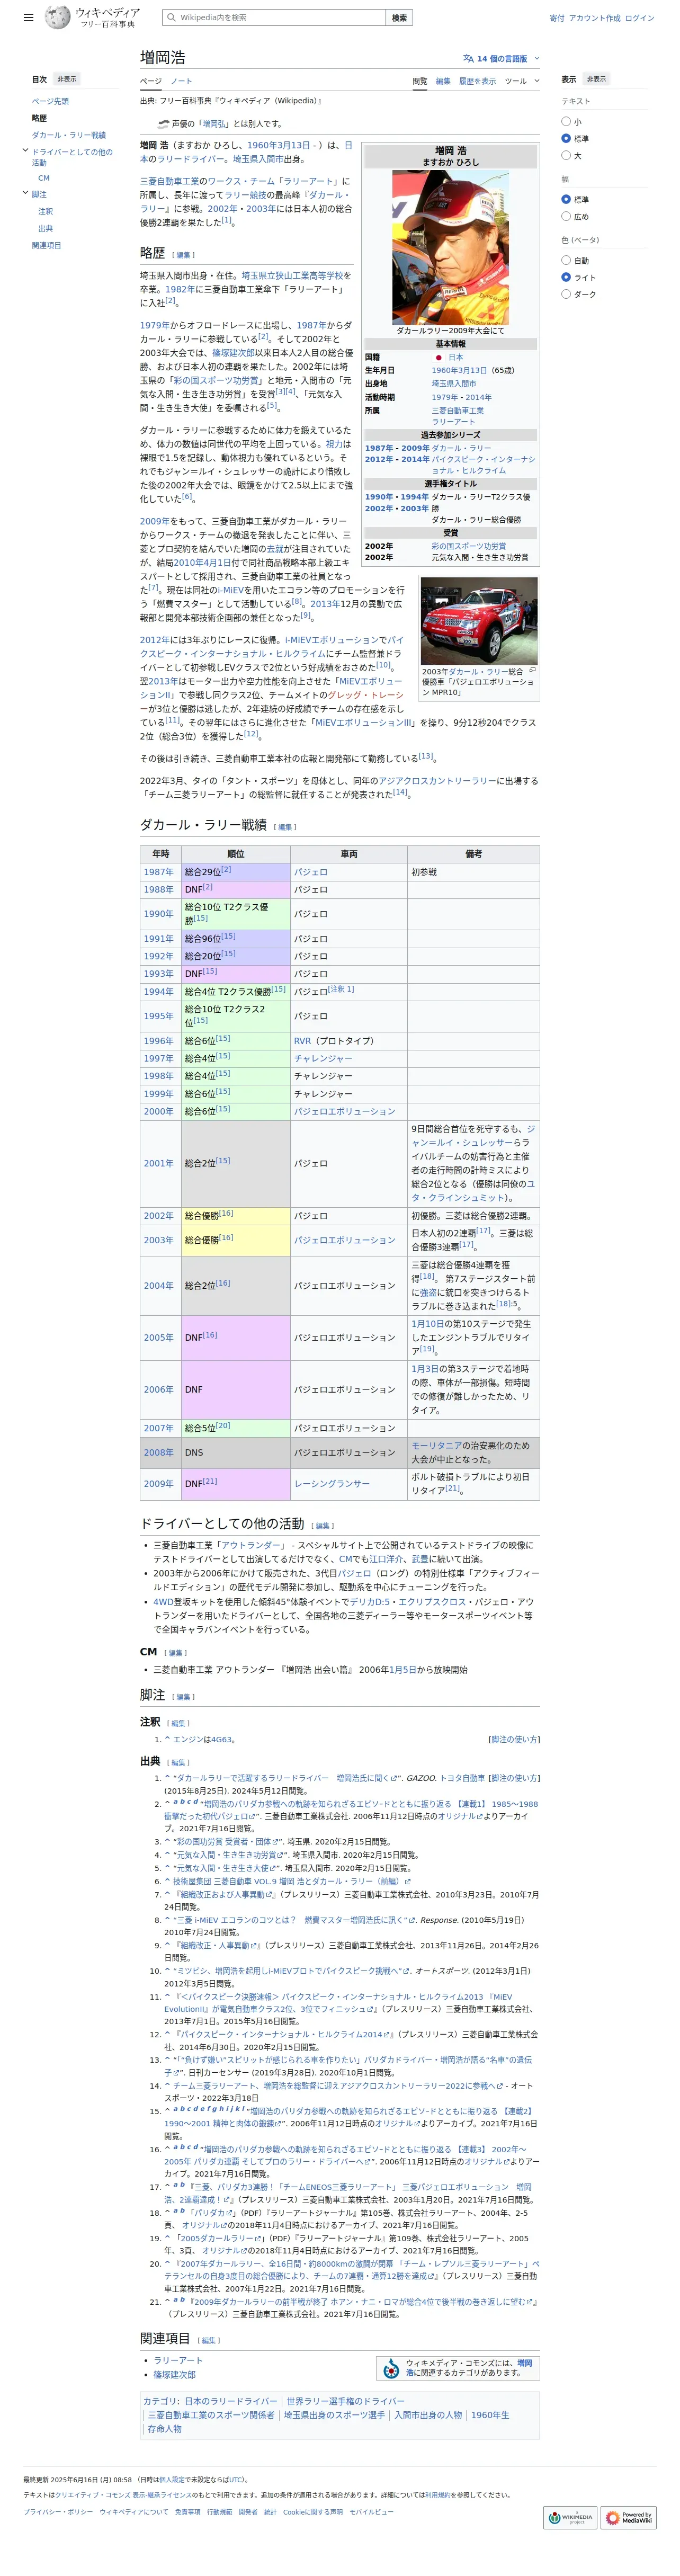Open the ツール dropdown menu
680x2576 pixels.
click(x=521, y=81)
